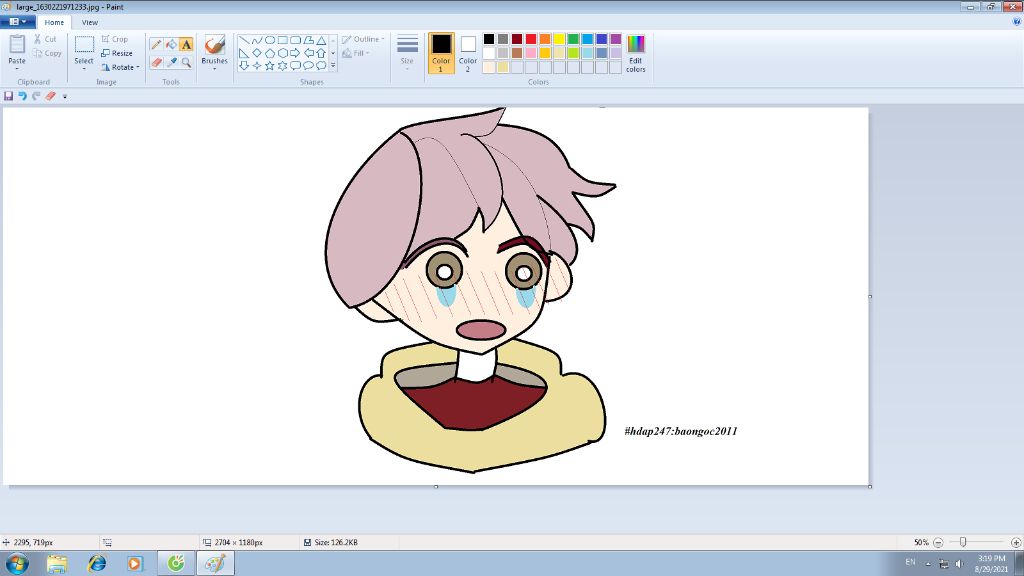Choose the Rectangle shape
Viewport: 1024px width, 576px height.
[282, 40]
